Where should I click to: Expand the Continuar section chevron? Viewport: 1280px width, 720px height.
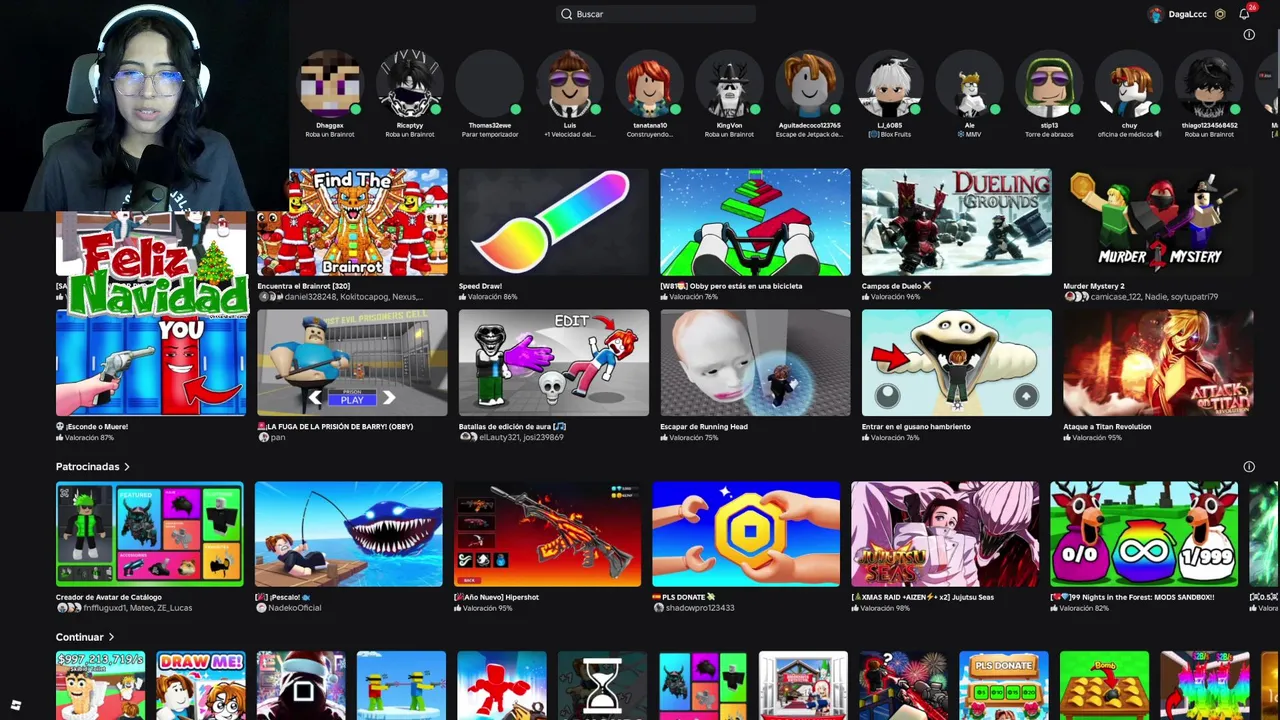click(x=111, y=637)
